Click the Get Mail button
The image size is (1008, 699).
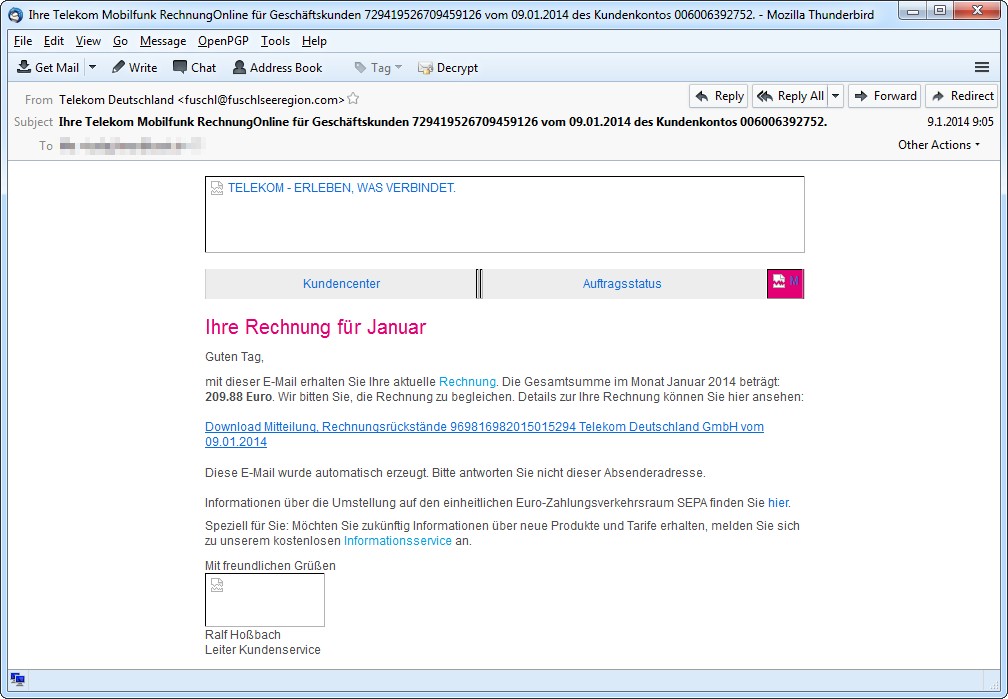(48, 68)
